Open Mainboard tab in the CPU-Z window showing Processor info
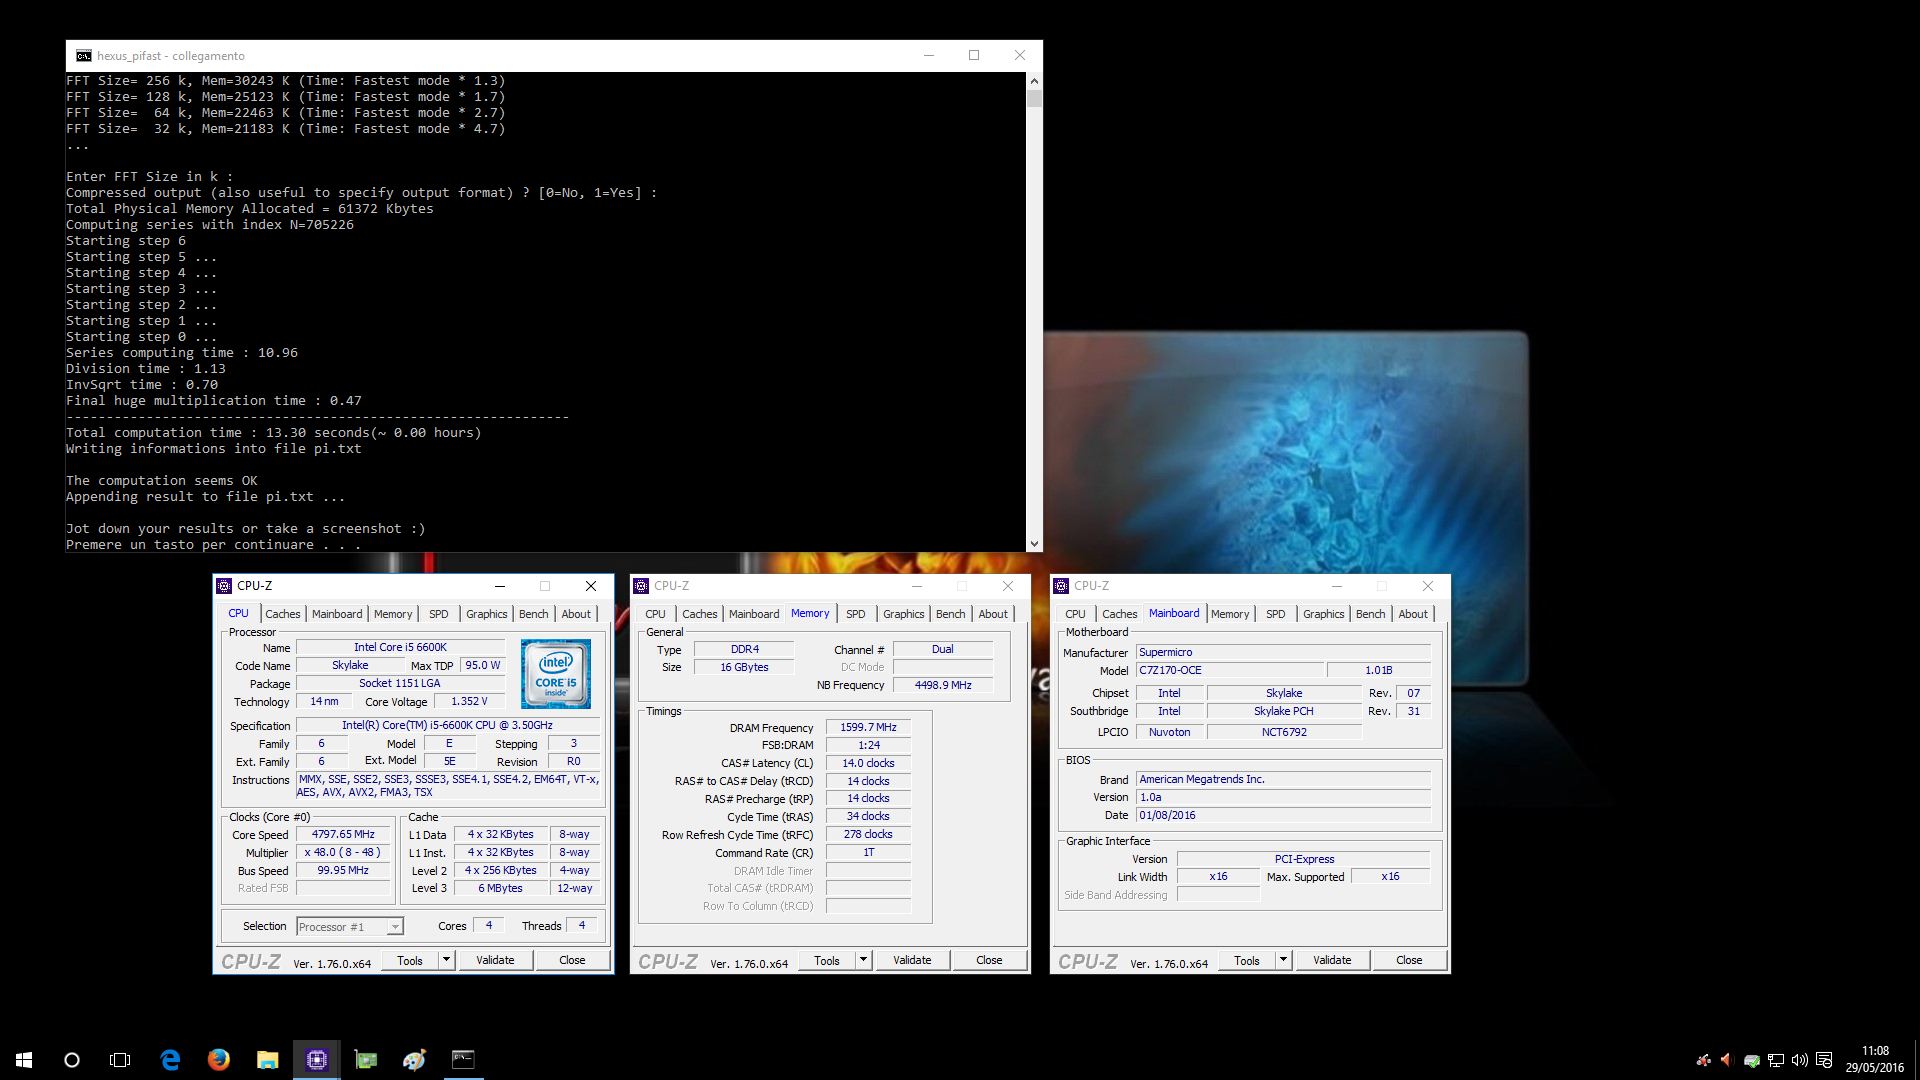1920x1080 pixels. point(337,614)
